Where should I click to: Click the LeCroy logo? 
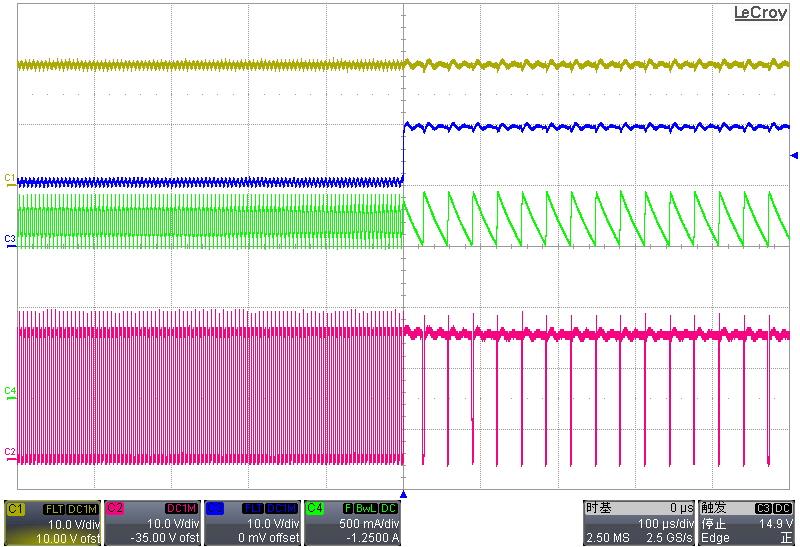click(760, 13)
